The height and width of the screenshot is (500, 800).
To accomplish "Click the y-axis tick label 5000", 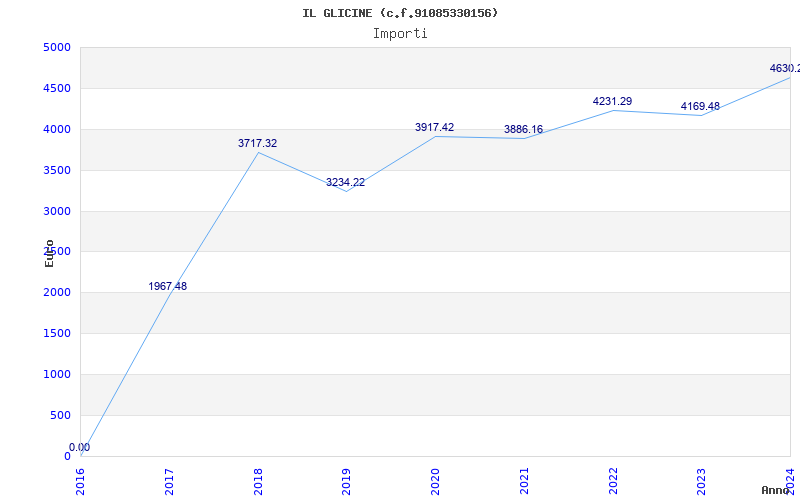I will point(57,48).
